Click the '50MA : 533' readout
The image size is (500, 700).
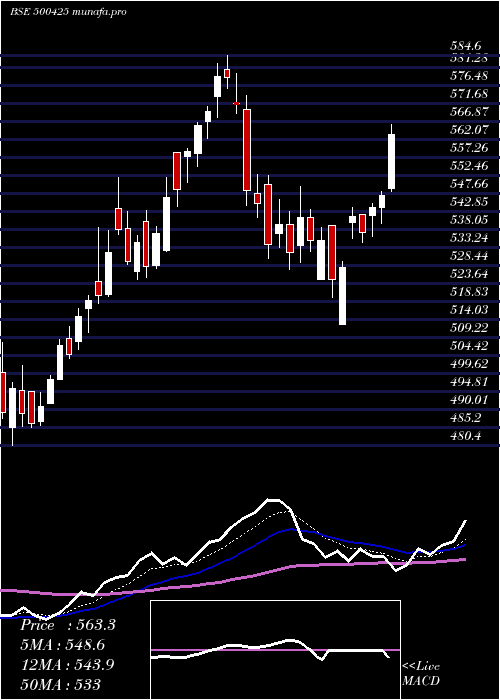(x=60, y=684)
